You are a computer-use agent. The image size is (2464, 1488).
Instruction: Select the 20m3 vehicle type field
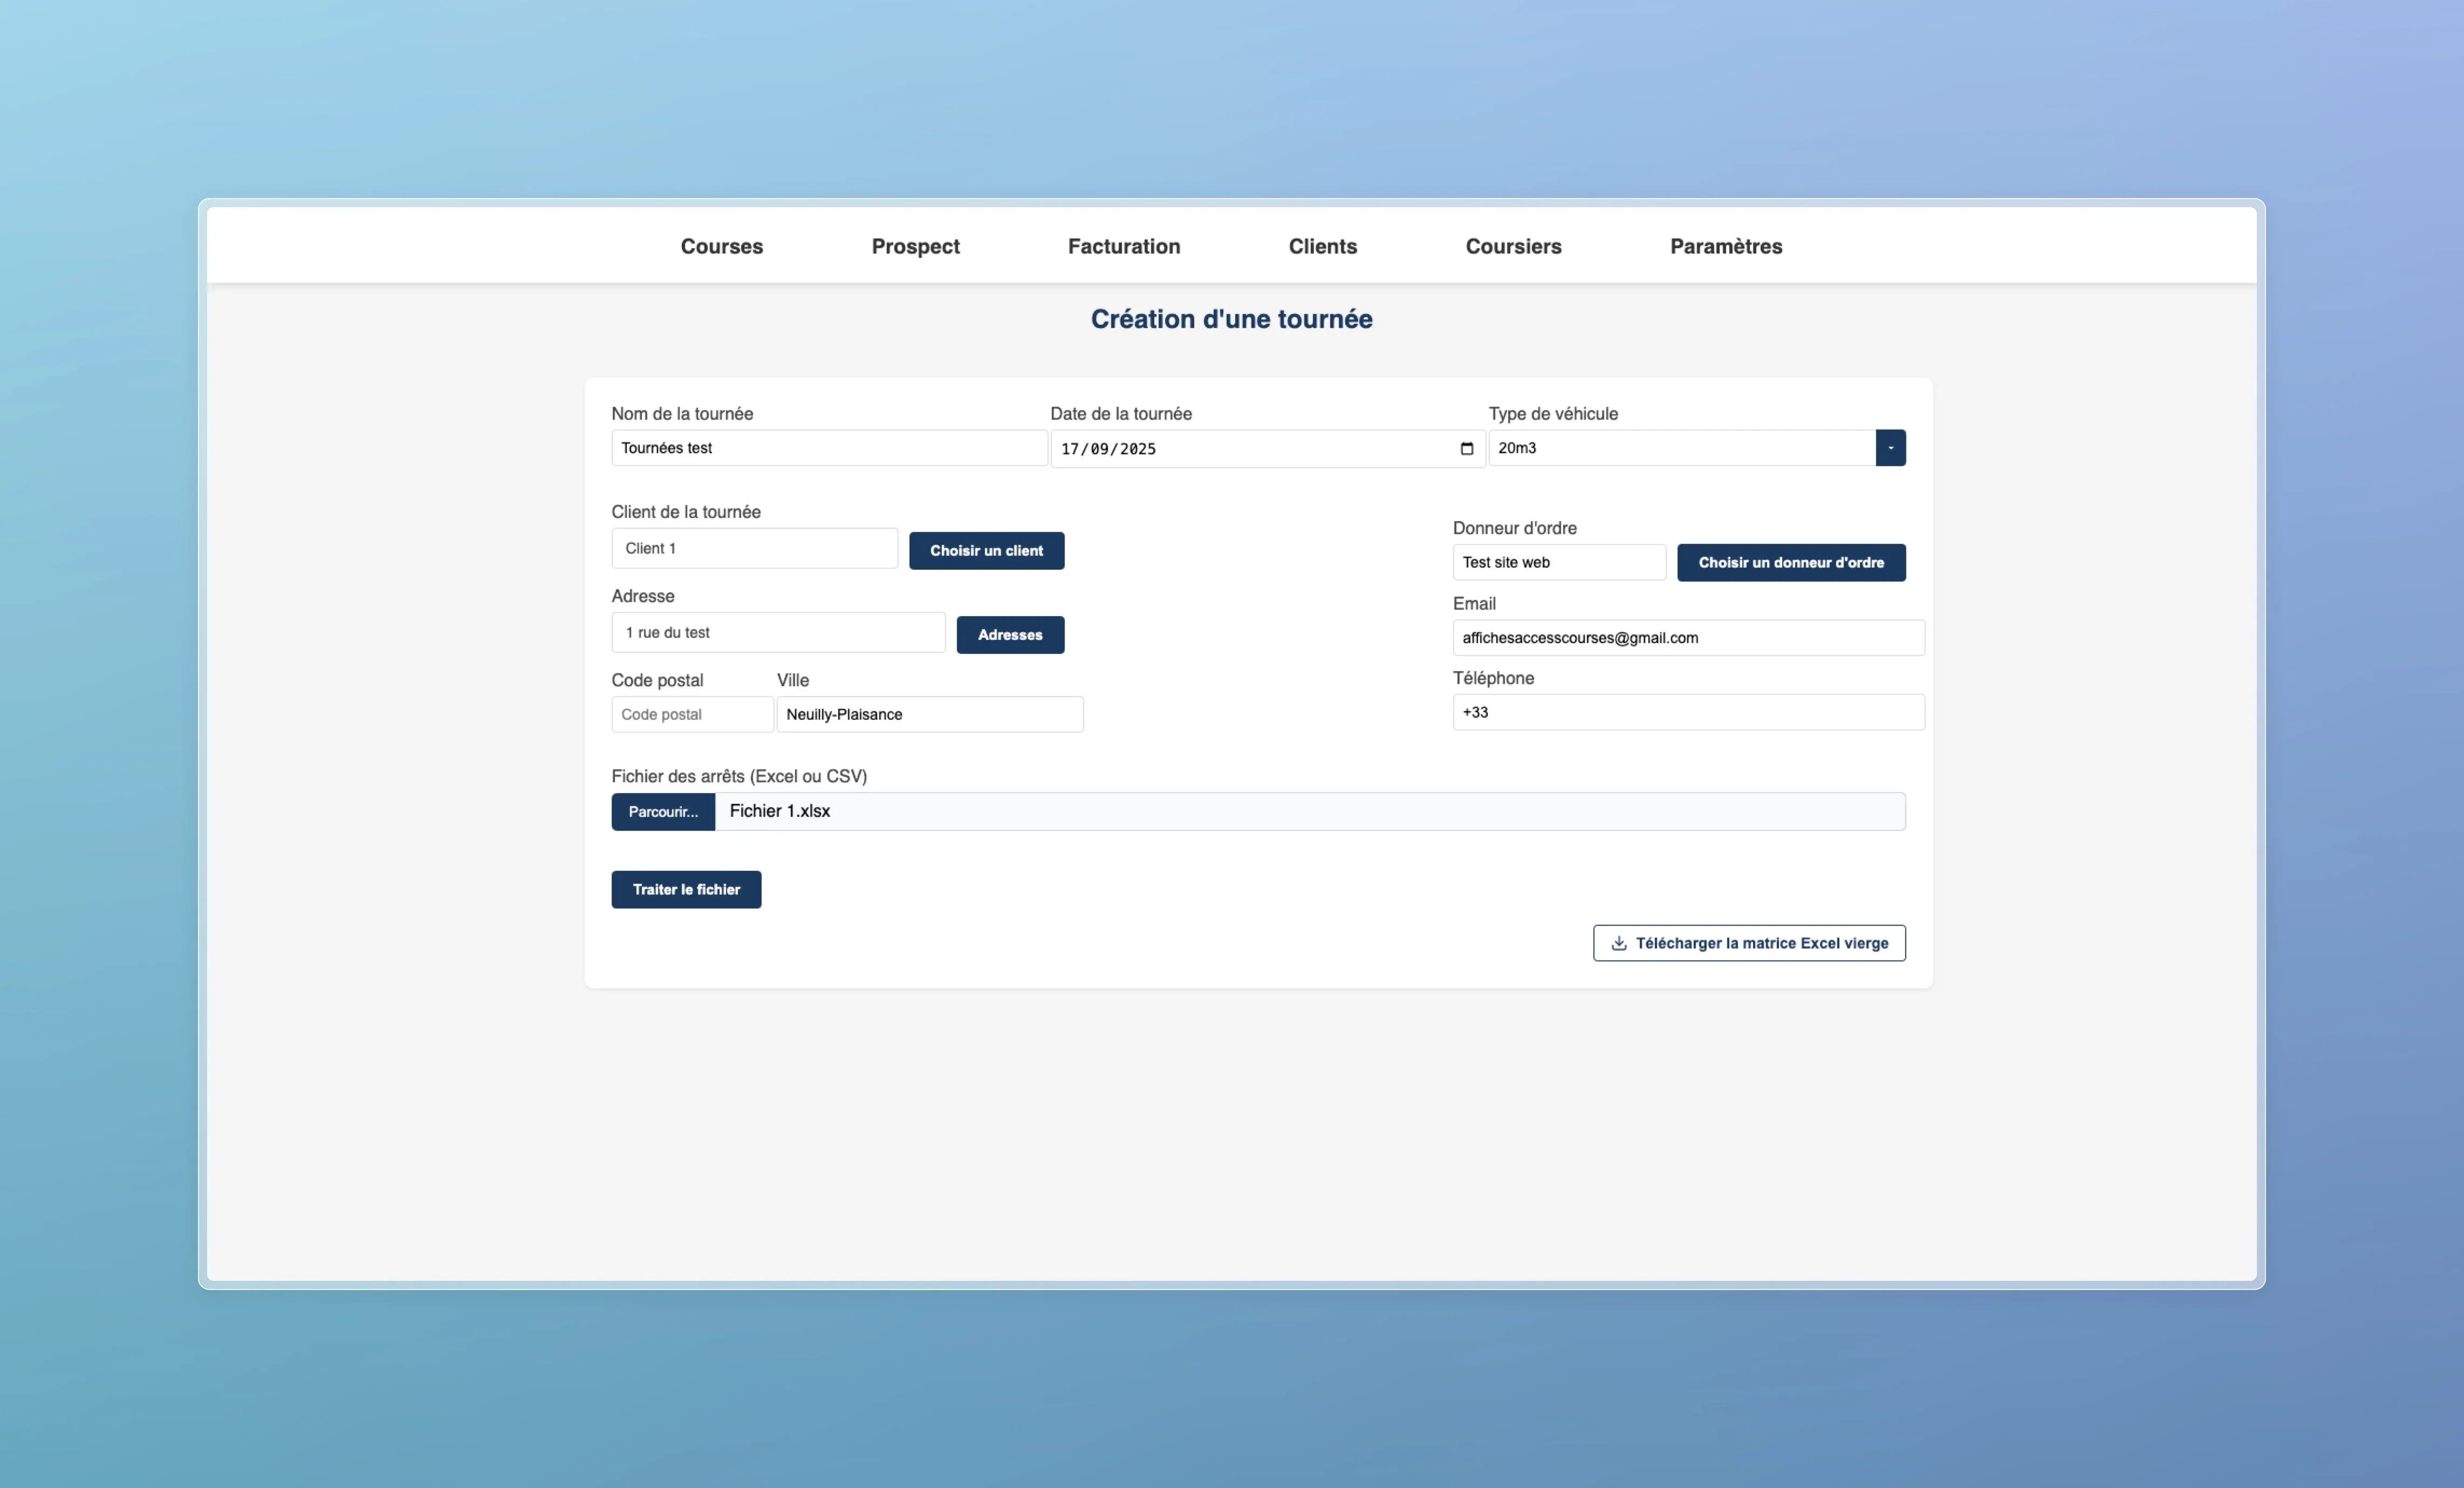click(1680, 448)
